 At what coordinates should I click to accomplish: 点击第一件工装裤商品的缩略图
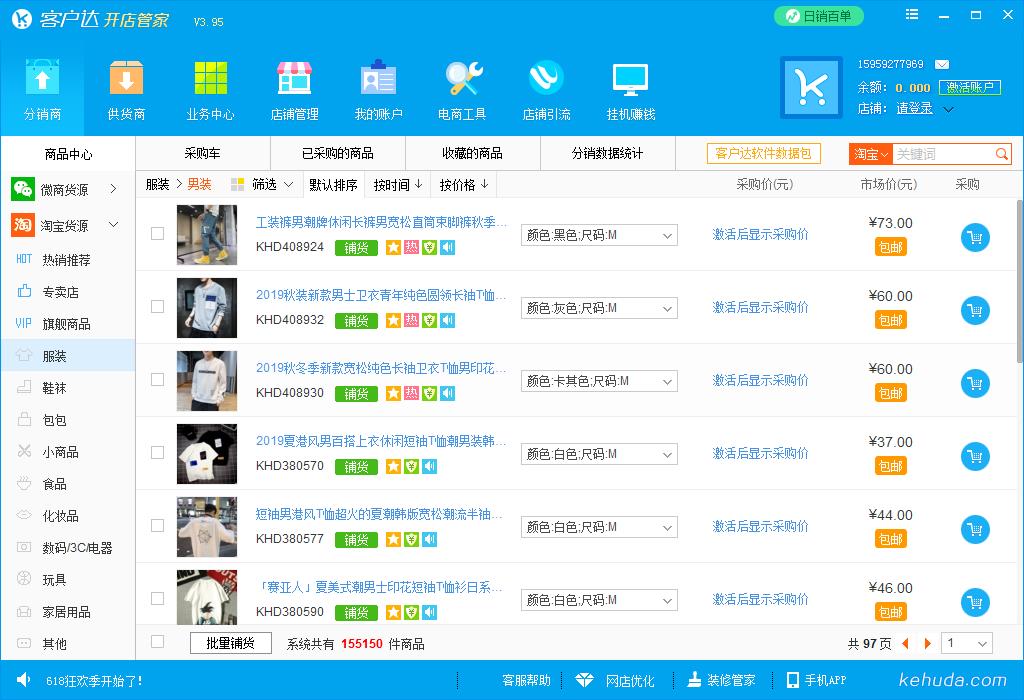click(207, 235)
